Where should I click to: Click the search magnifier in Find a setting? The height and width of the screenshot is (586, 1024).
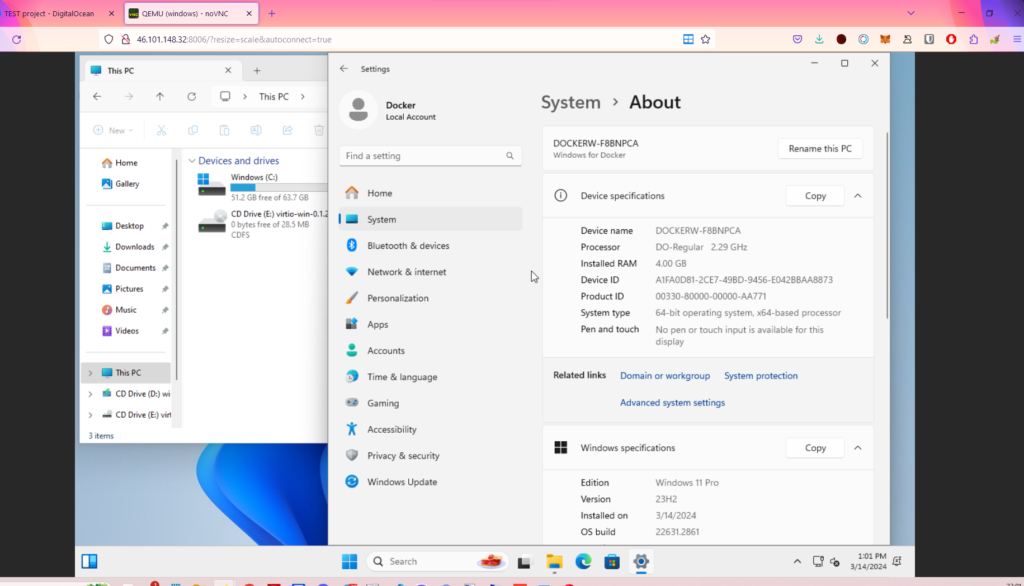(x=509, y=156)
